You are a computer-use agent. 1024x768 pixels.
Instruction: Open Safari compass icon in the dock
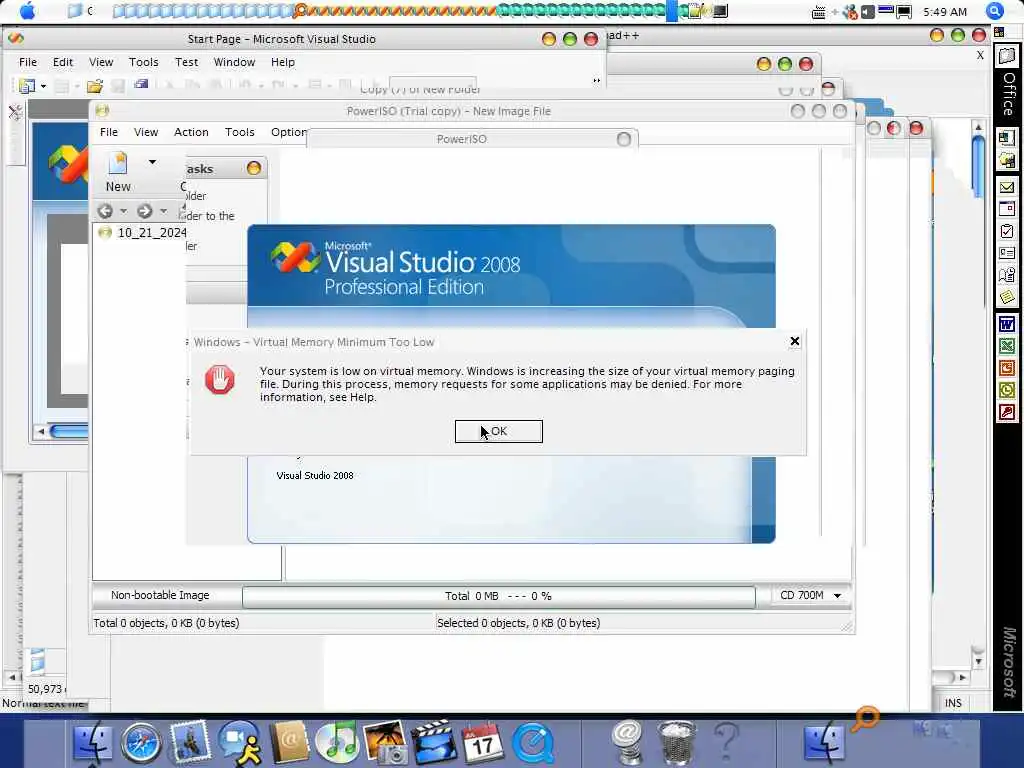click(x=140, y=743)
